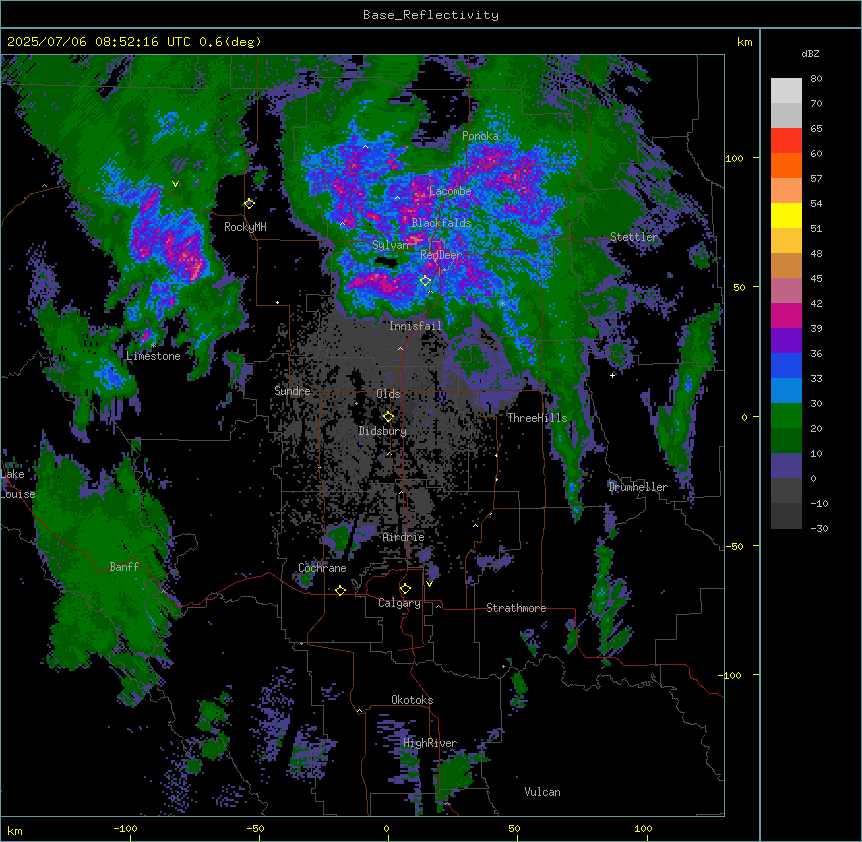Click the Innisfail city label
This screenshot has width=862, height=842.
point(415,326)
